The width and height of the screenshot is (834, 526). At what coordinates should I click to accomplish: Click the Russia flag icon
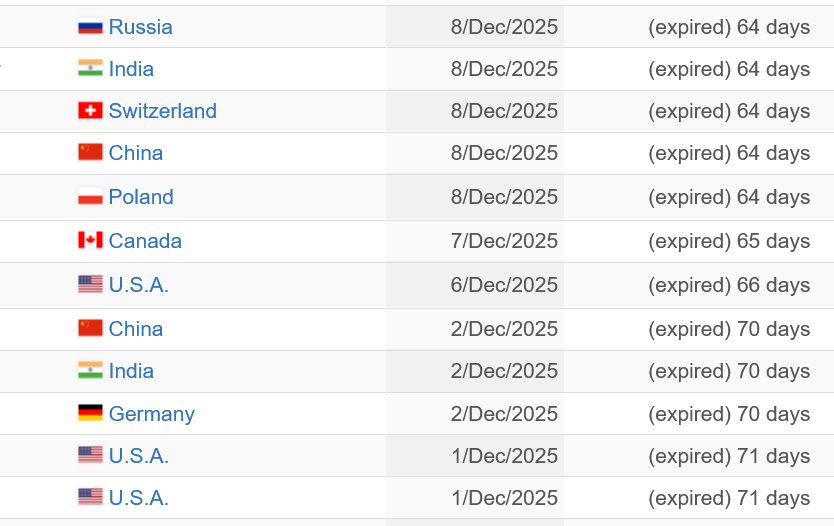(90, 27)
